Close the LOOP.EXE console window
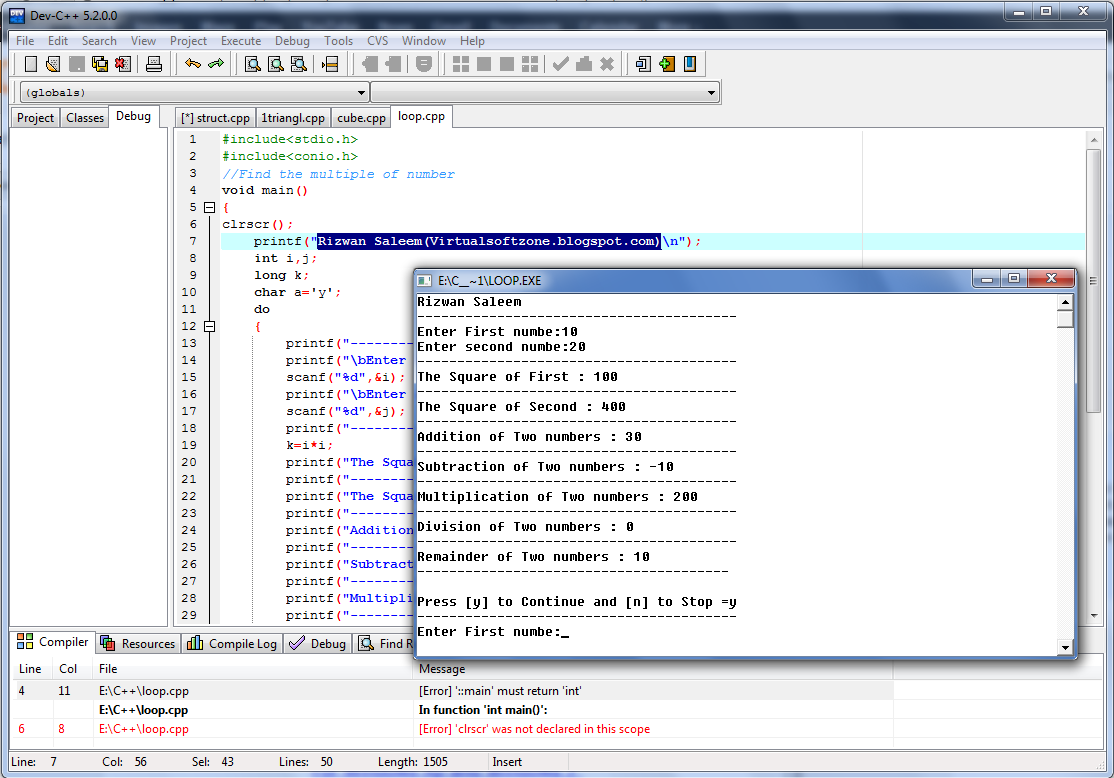 point(1051,279)
